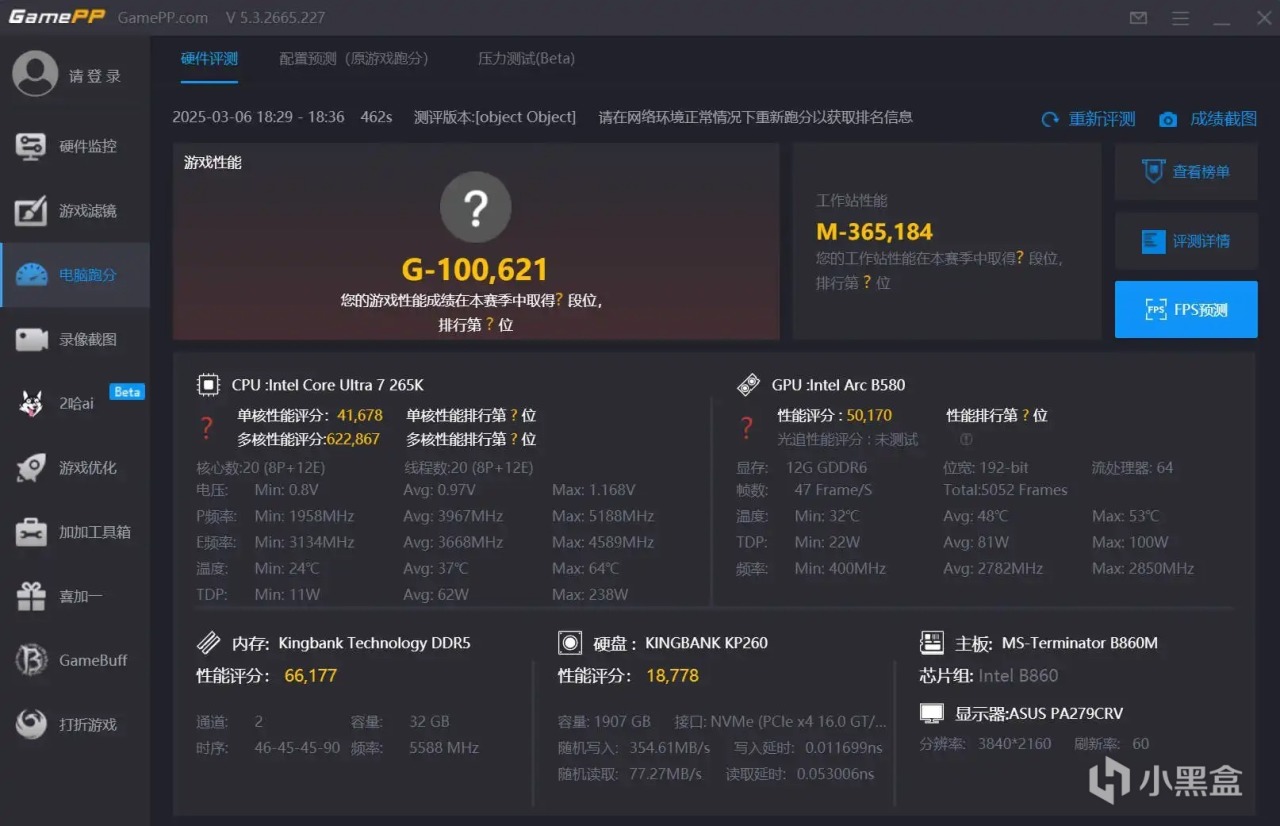1280x826 pixels.
Task: Click 成绩截图 to capture the score
Action: tap(1207, 119)
